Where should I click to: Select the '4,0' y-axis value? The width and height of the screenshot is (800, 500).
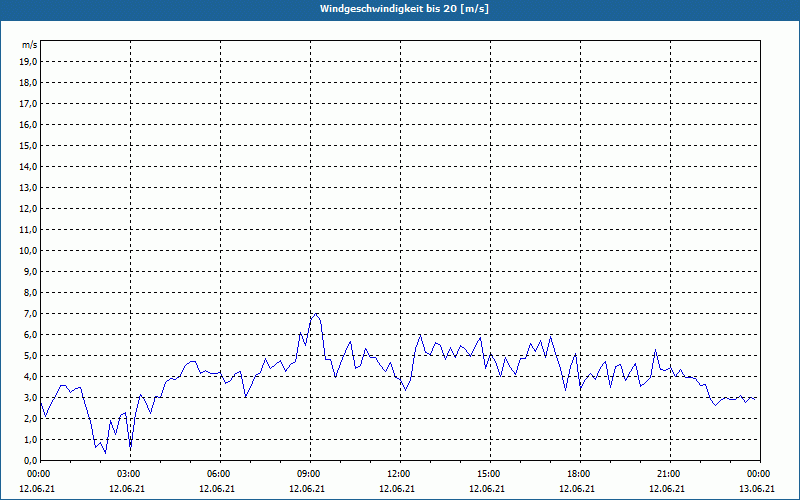(31, 377)
